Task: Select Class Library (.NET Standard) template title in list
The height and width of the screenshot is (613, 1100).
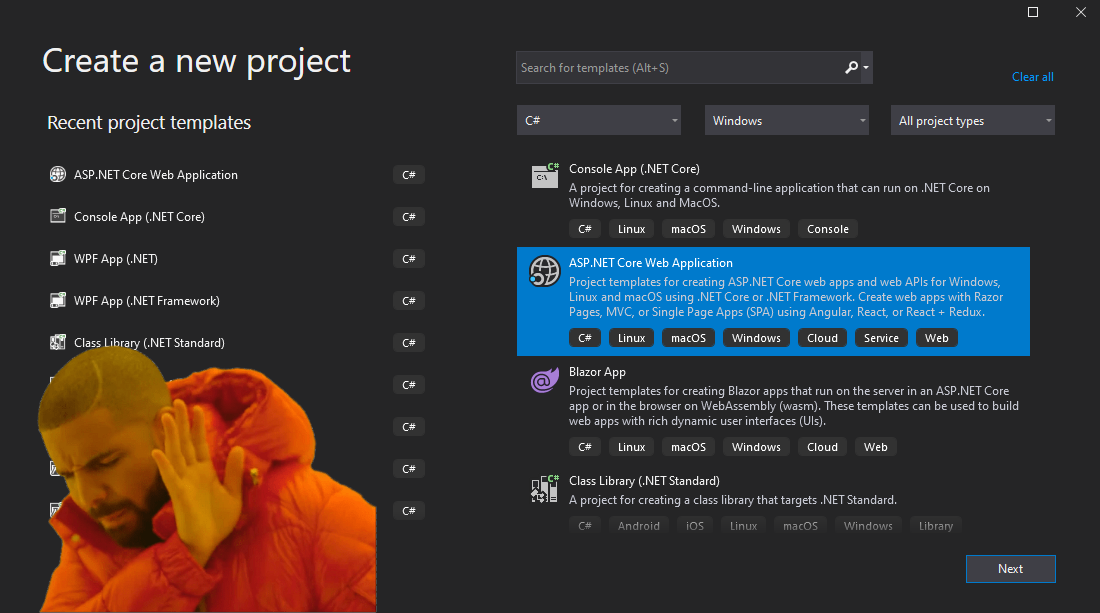Action: coord(644,481)
